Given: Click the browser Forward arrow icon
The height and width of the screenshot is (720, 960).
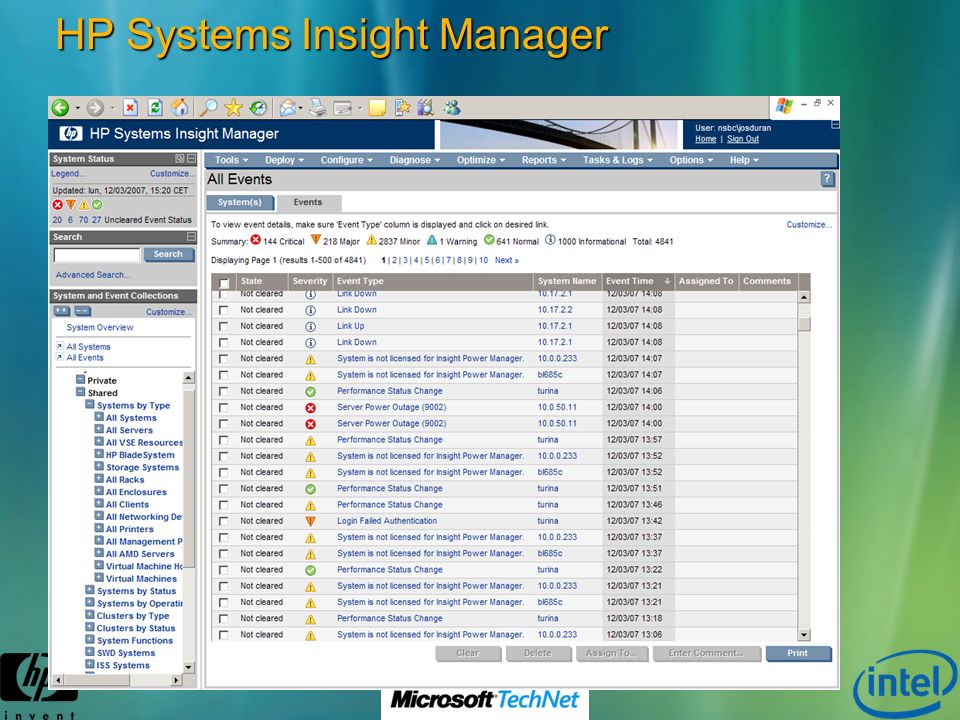Looking at the screenshot, I should [x=95, y=108].
